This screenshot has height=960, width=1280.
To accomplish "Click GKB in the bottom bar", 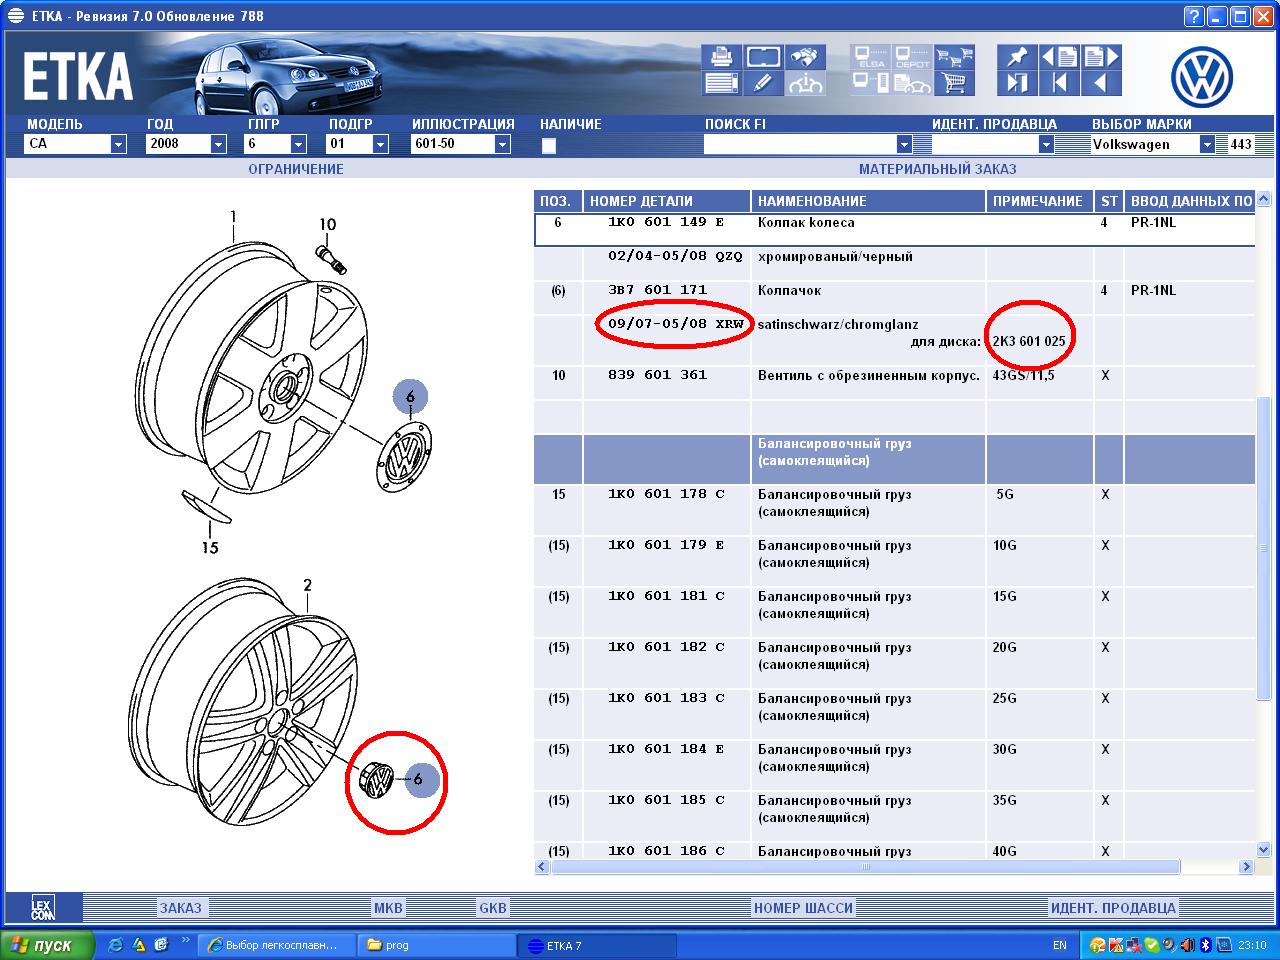I will (493, 908).
